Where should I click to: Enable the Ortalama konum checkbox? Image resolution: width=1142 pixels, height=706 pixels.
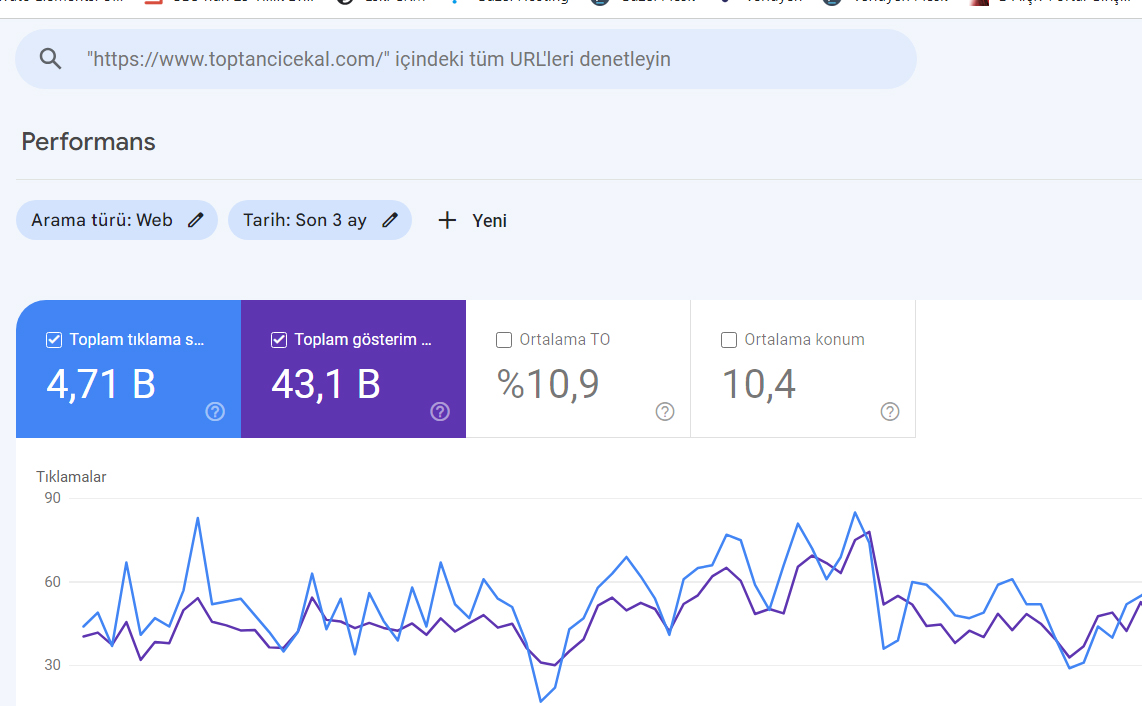729,340
